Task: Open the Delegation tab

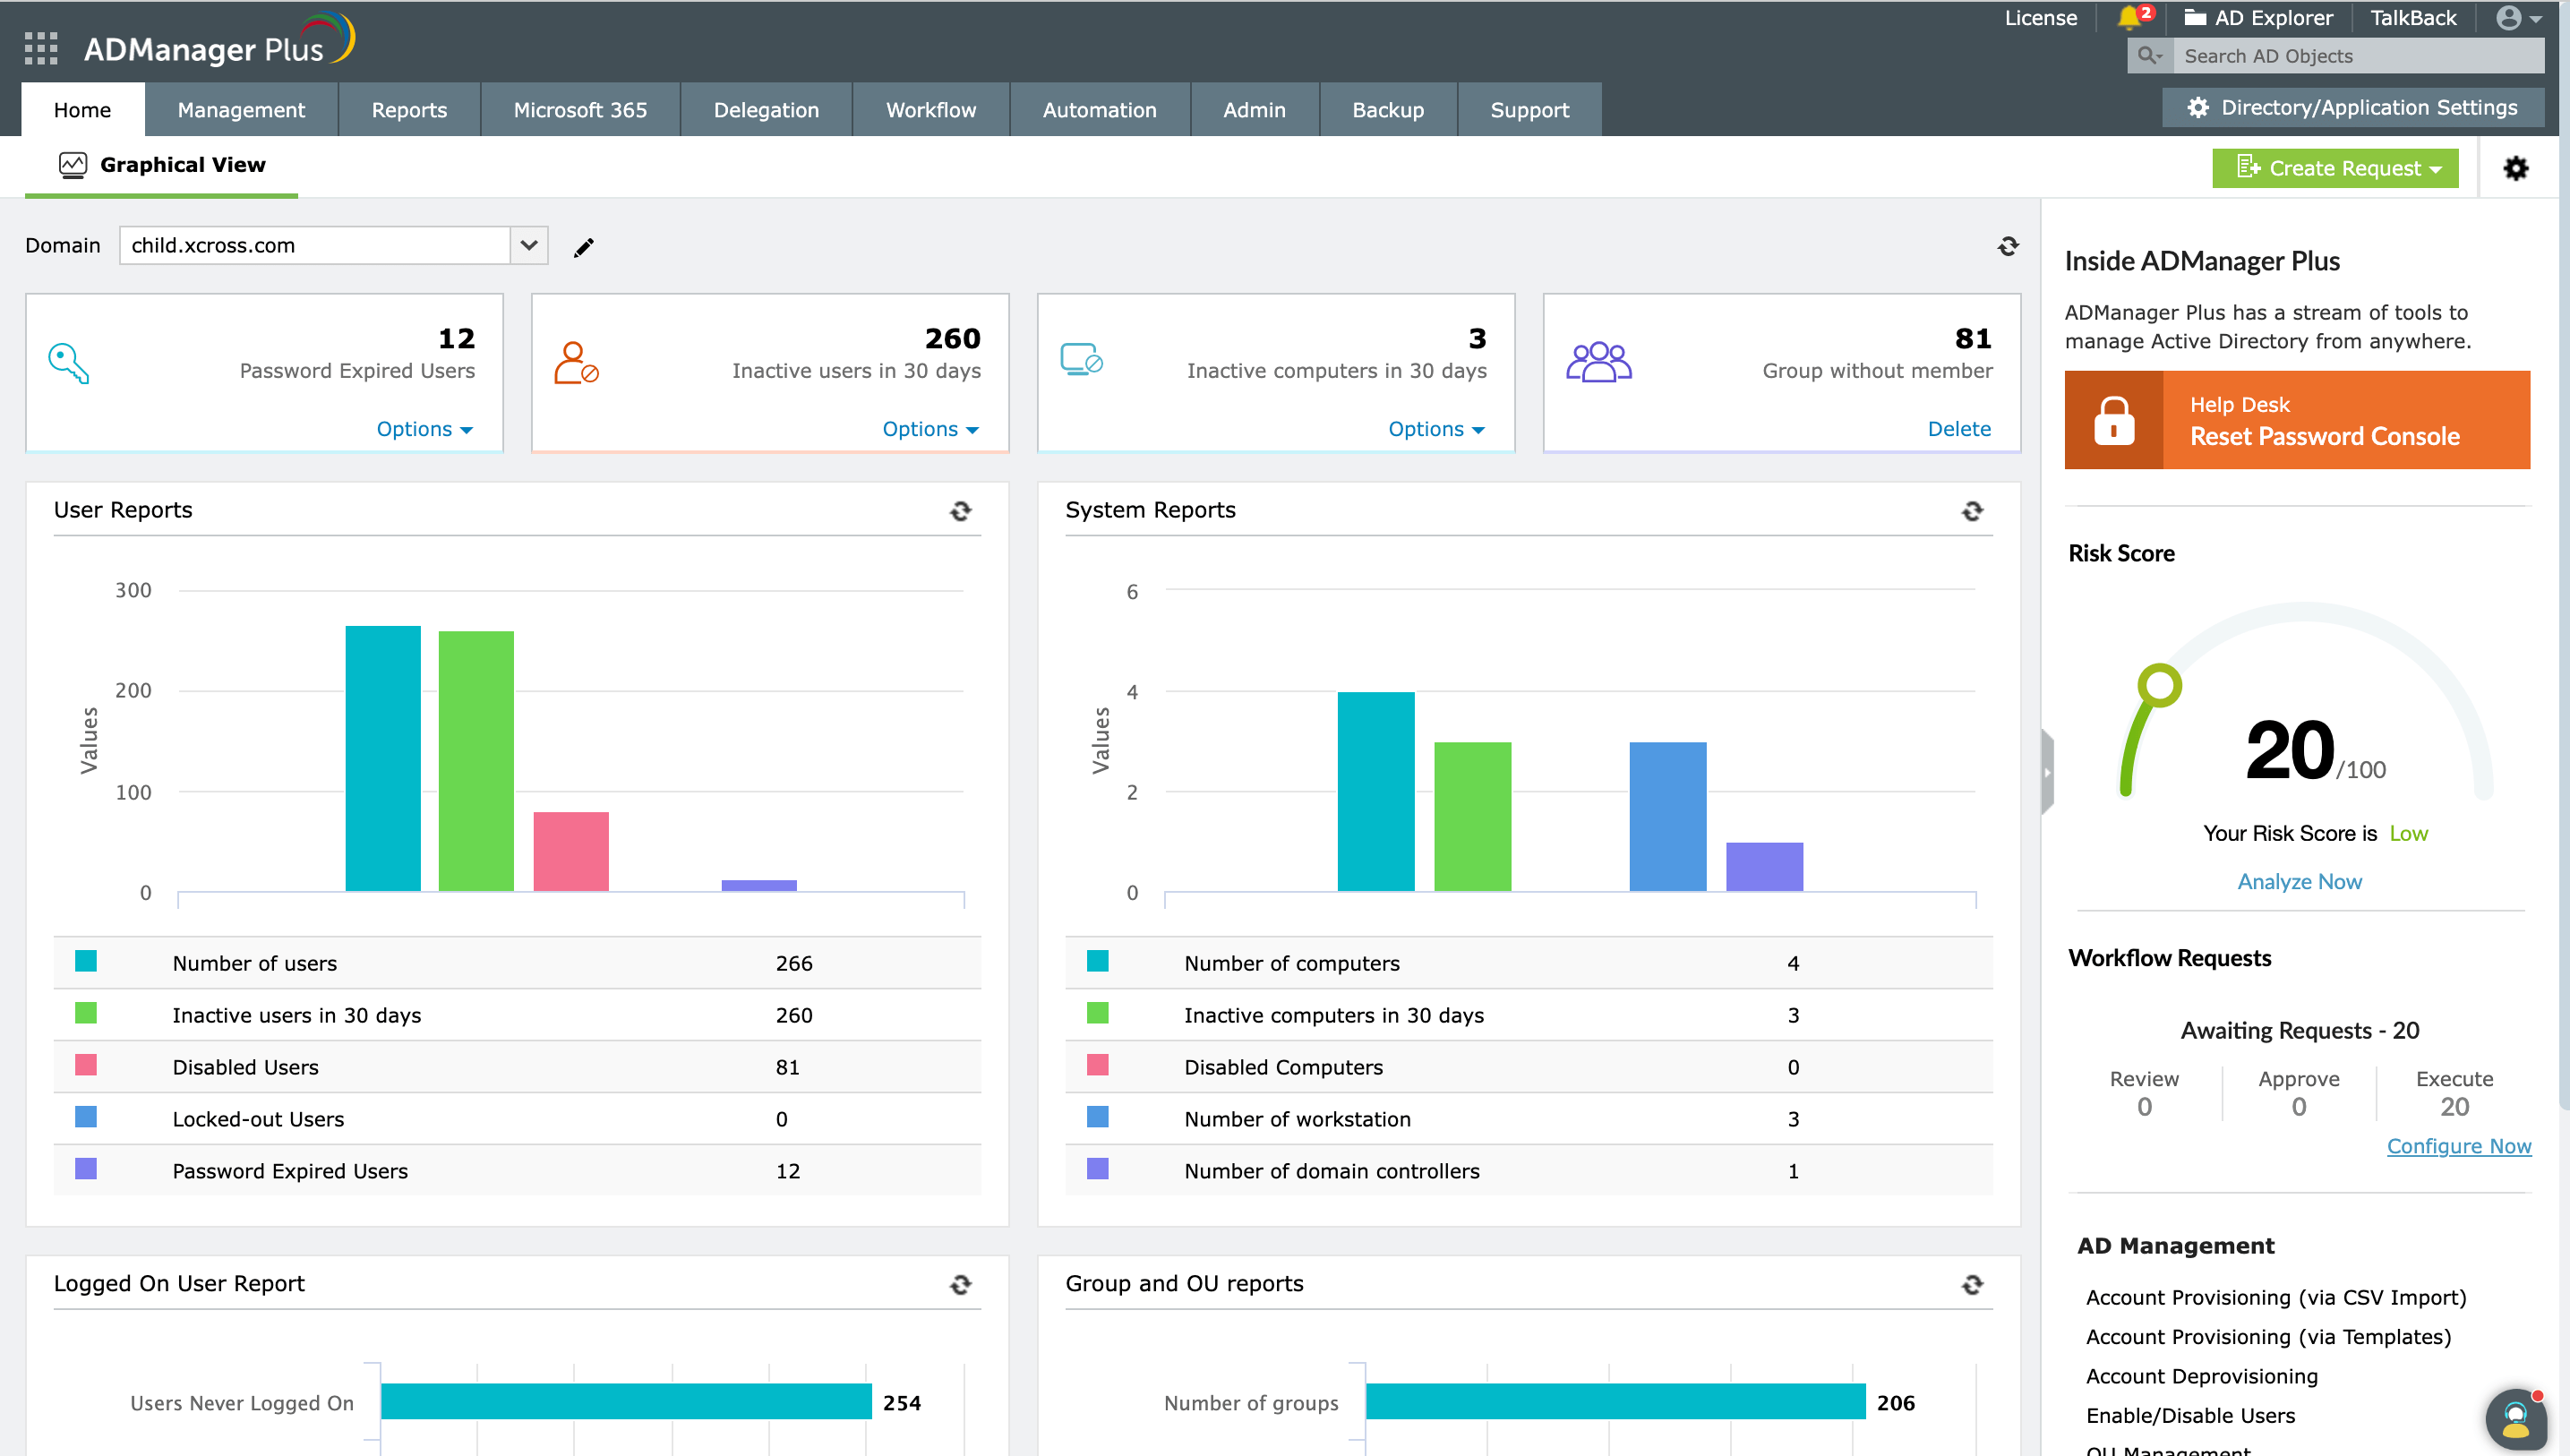Action: click(x=766, y=110)
